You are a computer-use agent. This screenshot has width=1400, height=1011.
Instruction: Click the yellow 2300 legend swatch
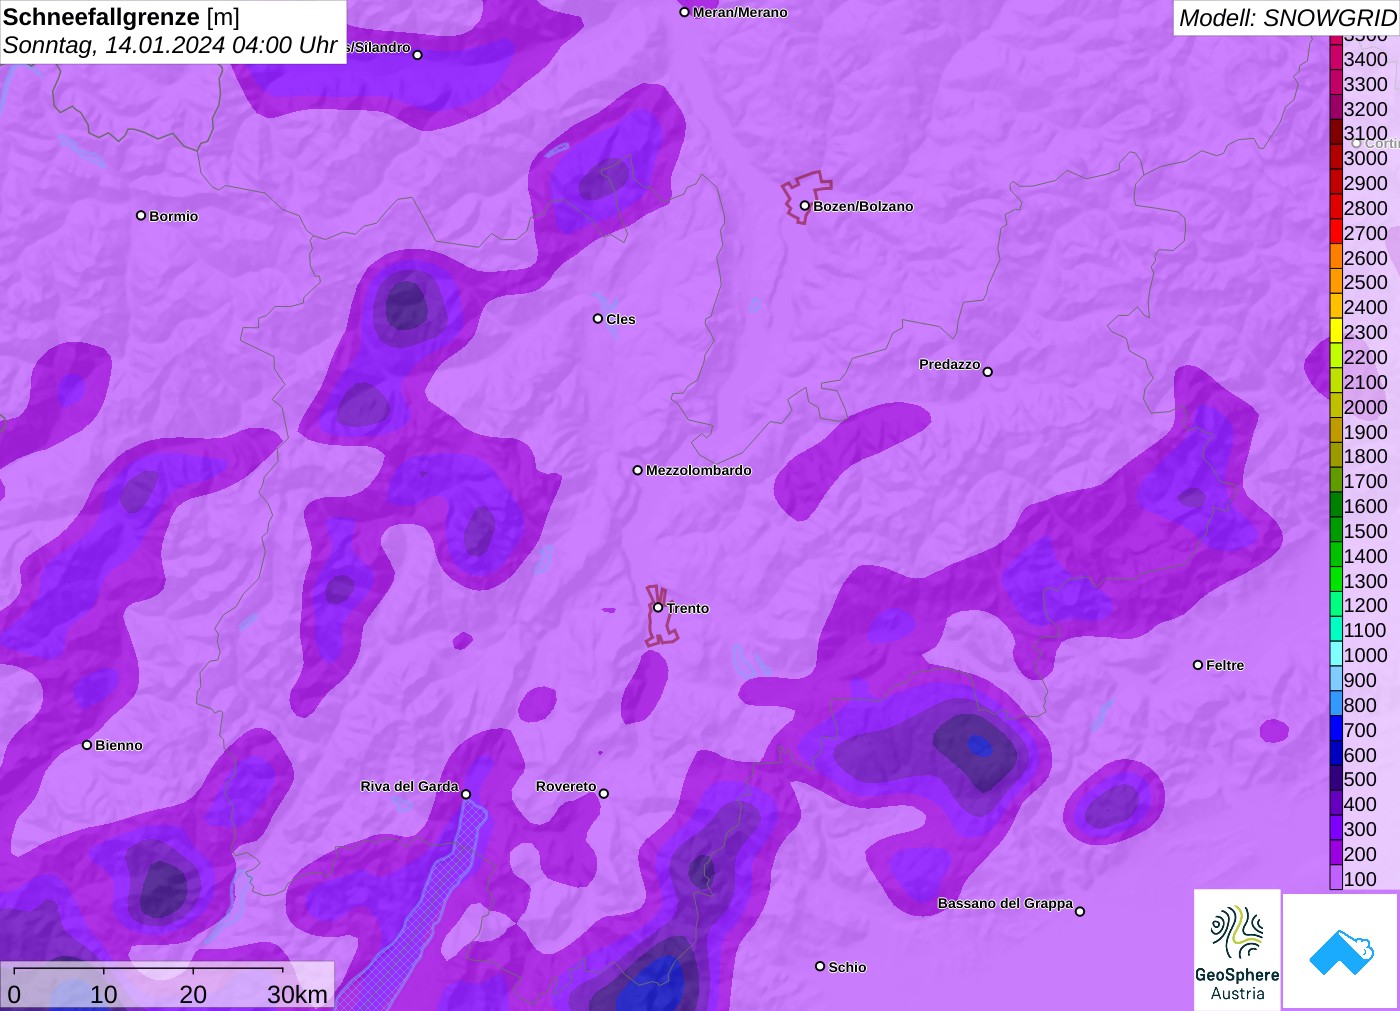point(1336,332)
